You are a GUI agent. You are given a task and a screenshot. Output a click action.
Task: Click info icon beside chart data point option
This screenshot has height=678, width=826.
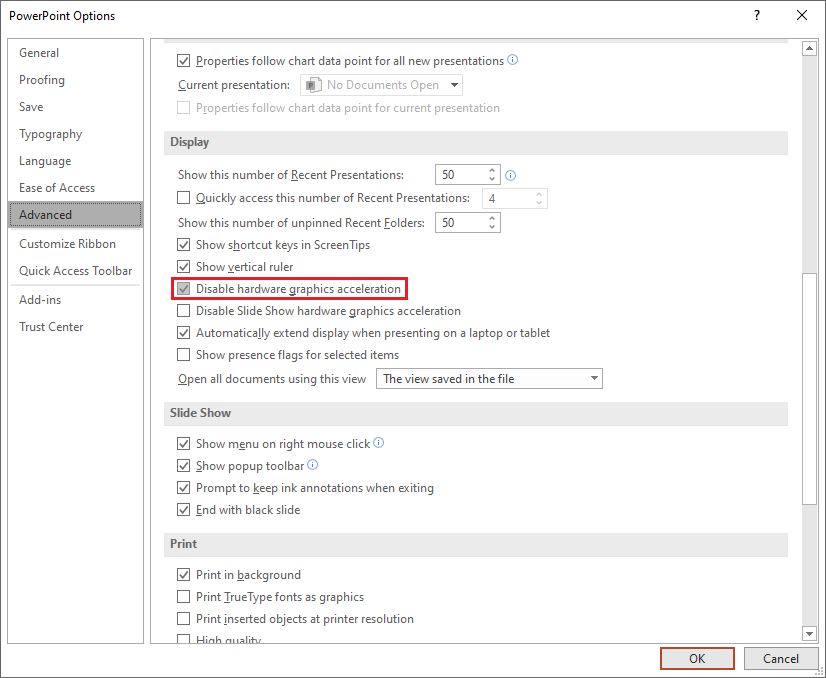coord(513,60)
